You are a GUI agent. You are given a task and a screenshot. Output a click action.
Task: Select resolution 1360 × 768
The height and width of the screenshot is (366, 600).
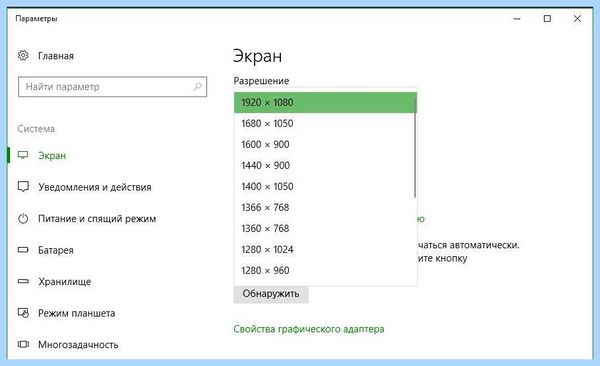(x=325, y=229)
